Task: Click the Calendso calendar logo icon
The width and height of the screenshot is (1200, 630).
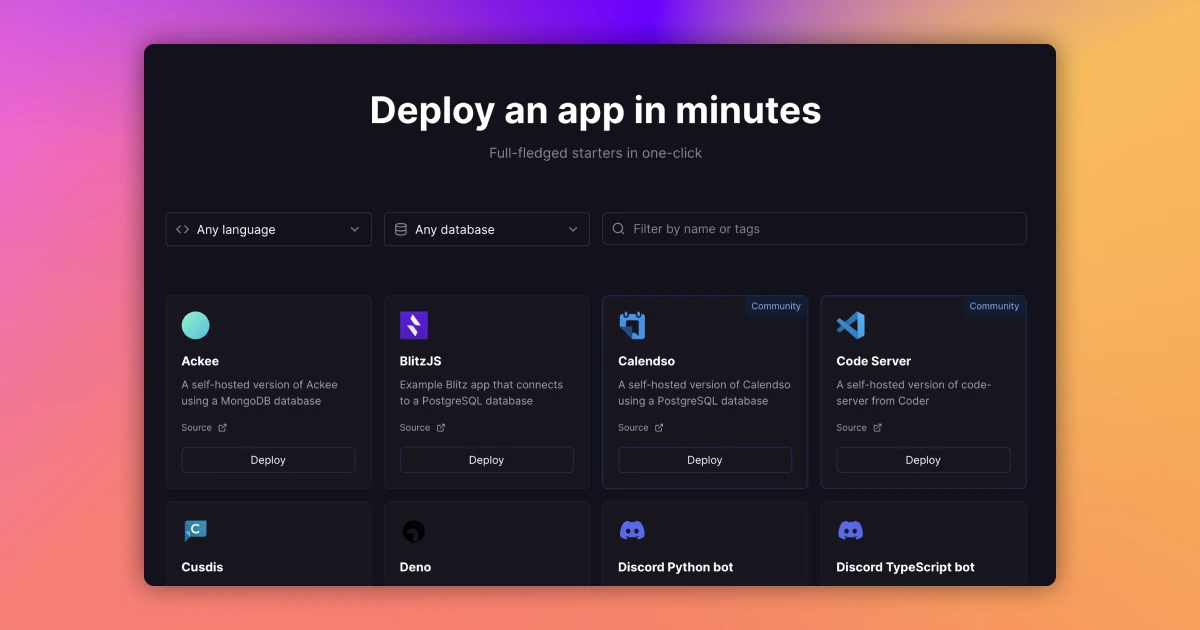Action: (632, 325)
